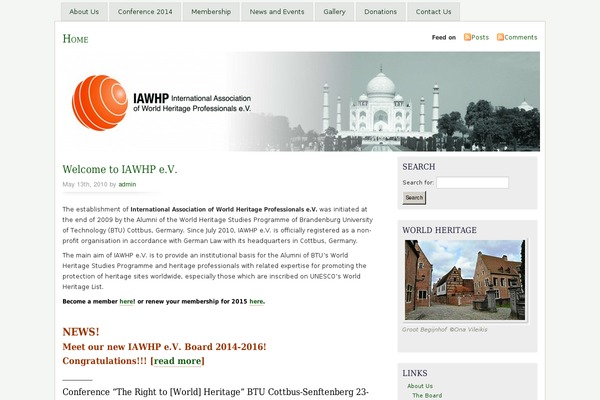
Task: Open the Comments feed link
Action: [521, 38]
